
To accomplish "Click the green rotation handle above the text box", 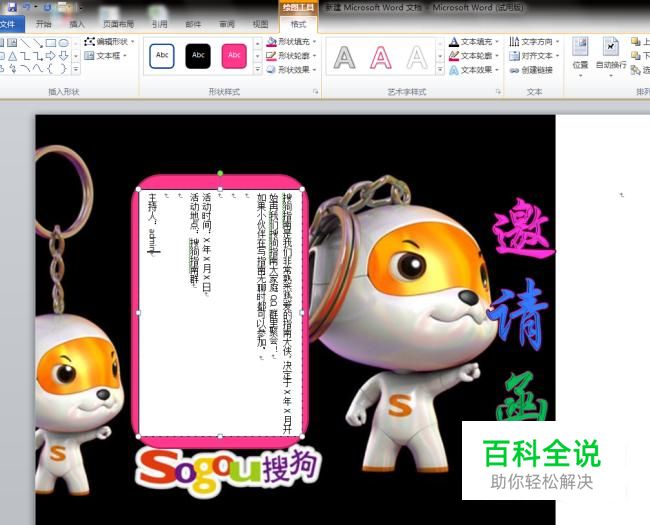I will coord(220,173).
